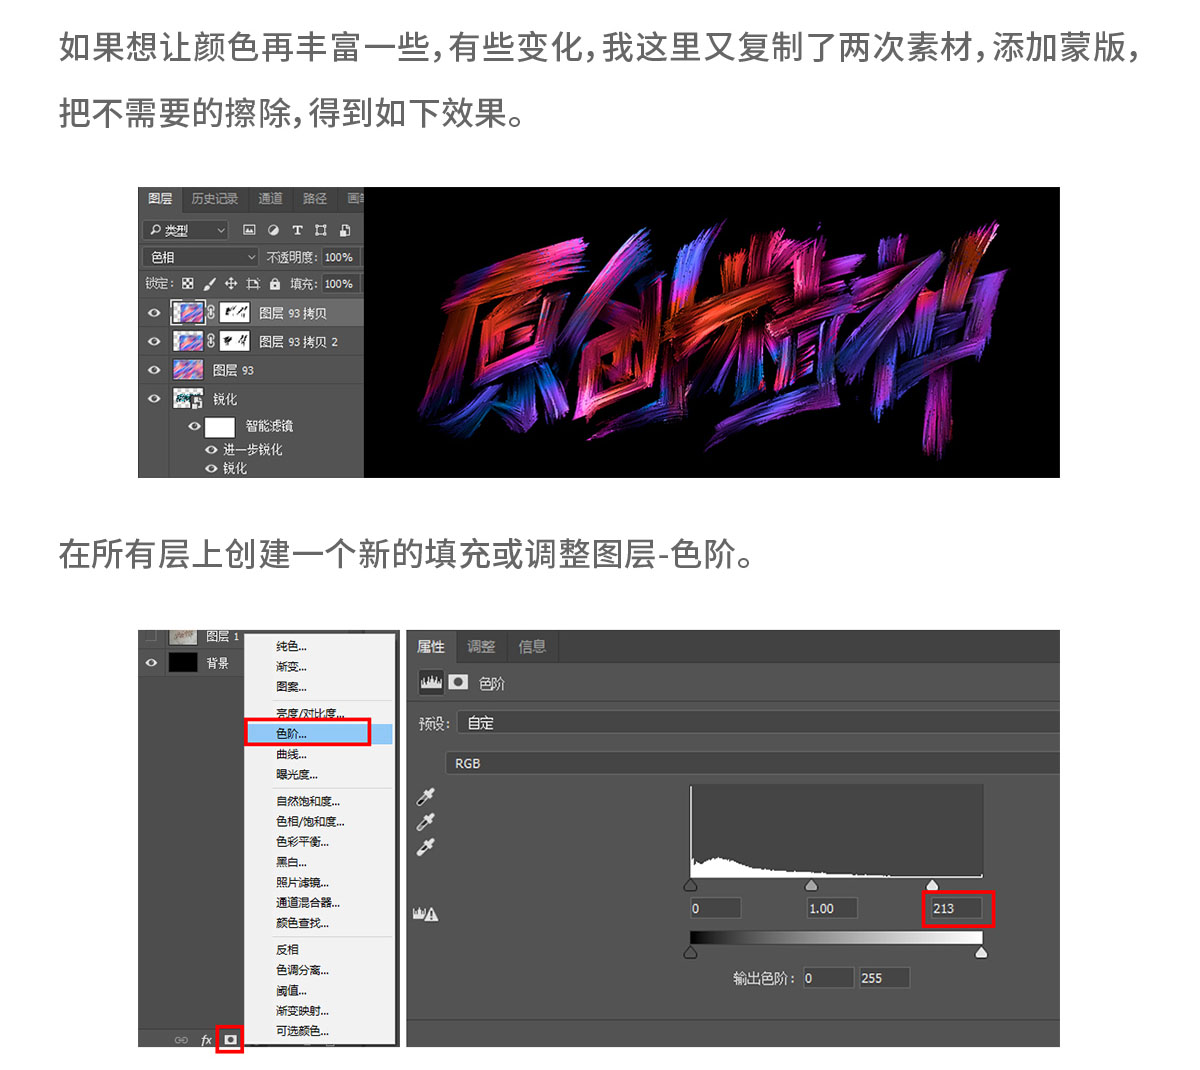Hide the 锐化 smart object layer
The image size is (1200, 1070).
[154, 398]
